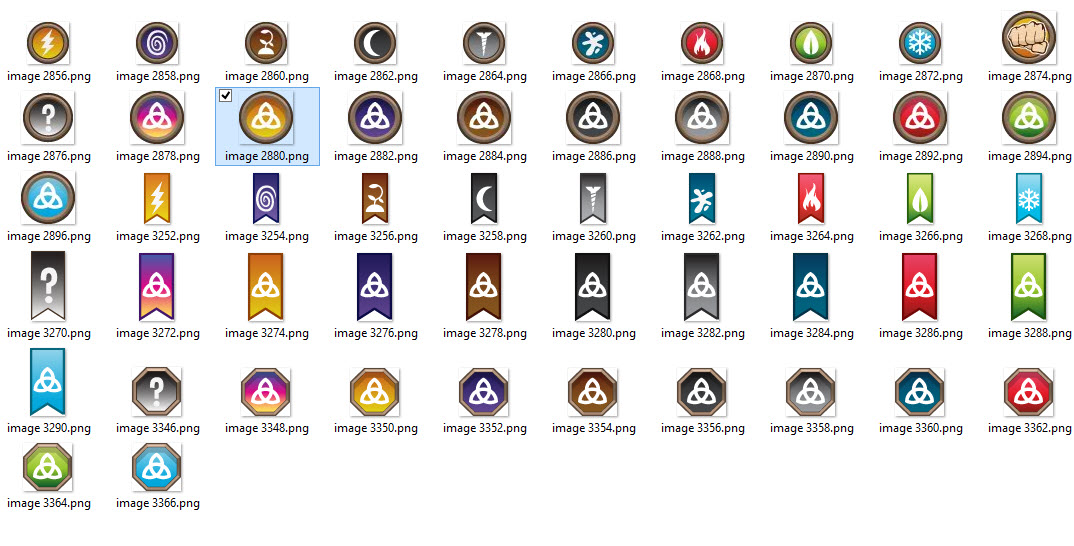
Task: Click the 'image 3290.png' label text
Action: tap(49, 428)
